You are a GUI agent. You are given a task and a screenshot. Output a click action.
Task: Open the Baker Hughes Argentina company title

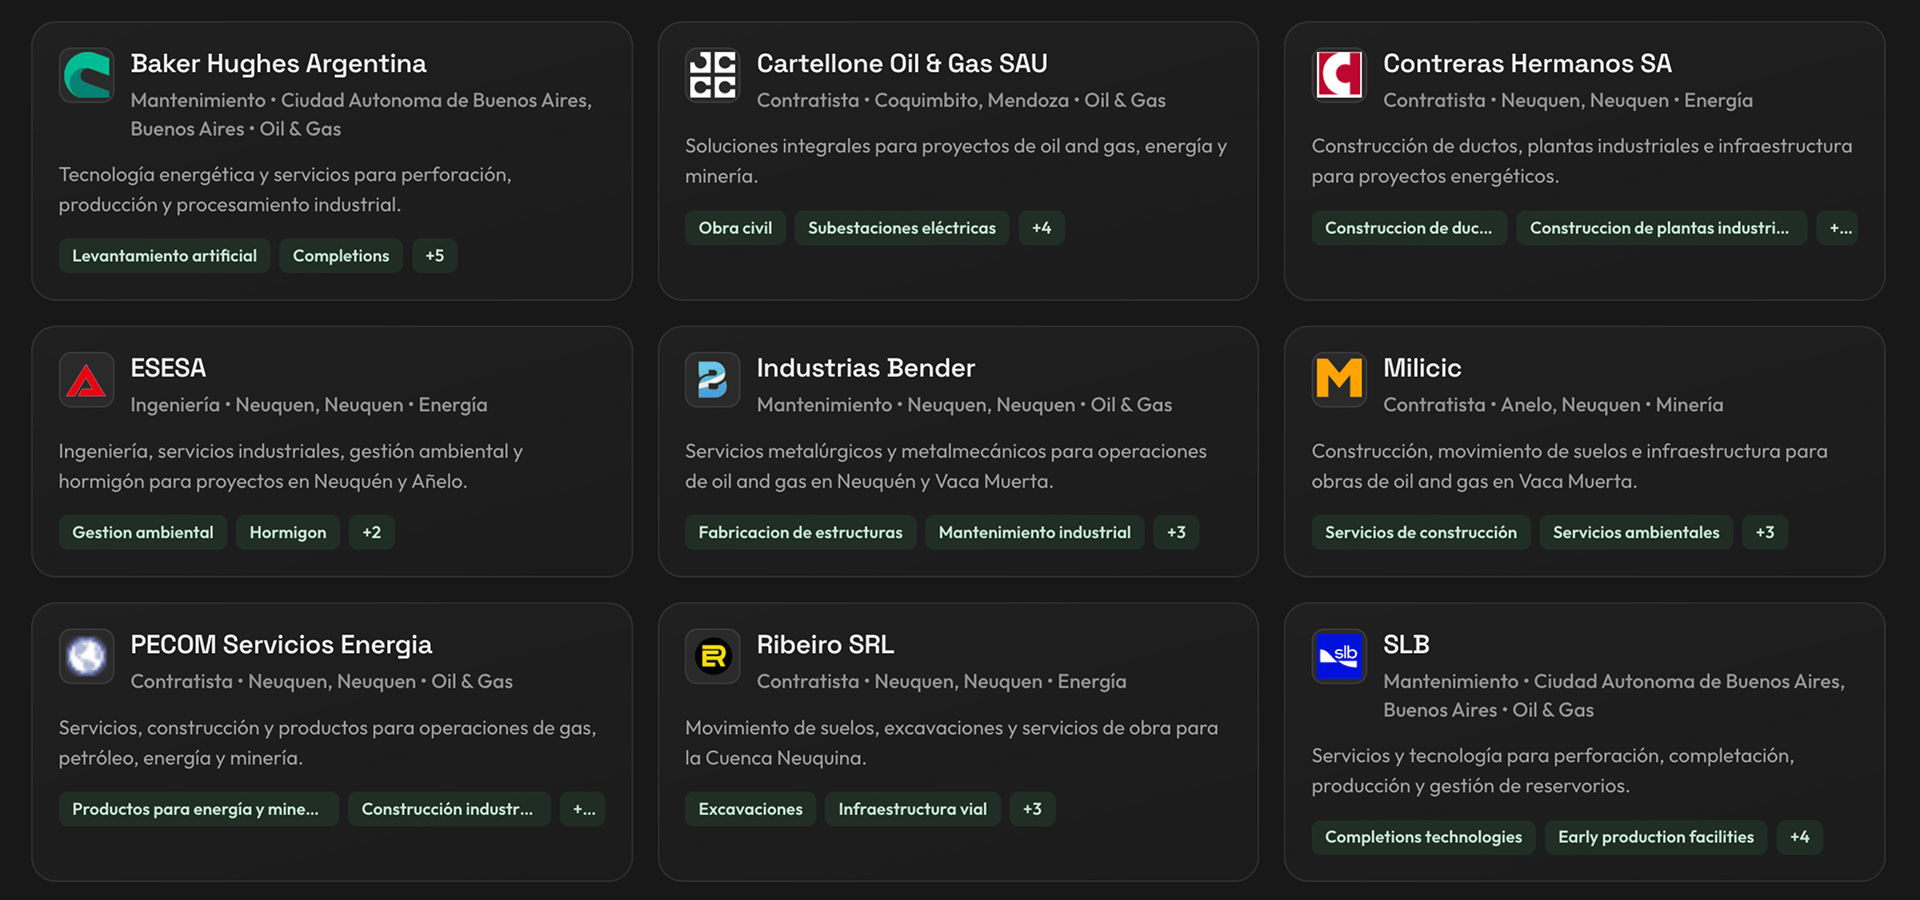pos(278,64)
